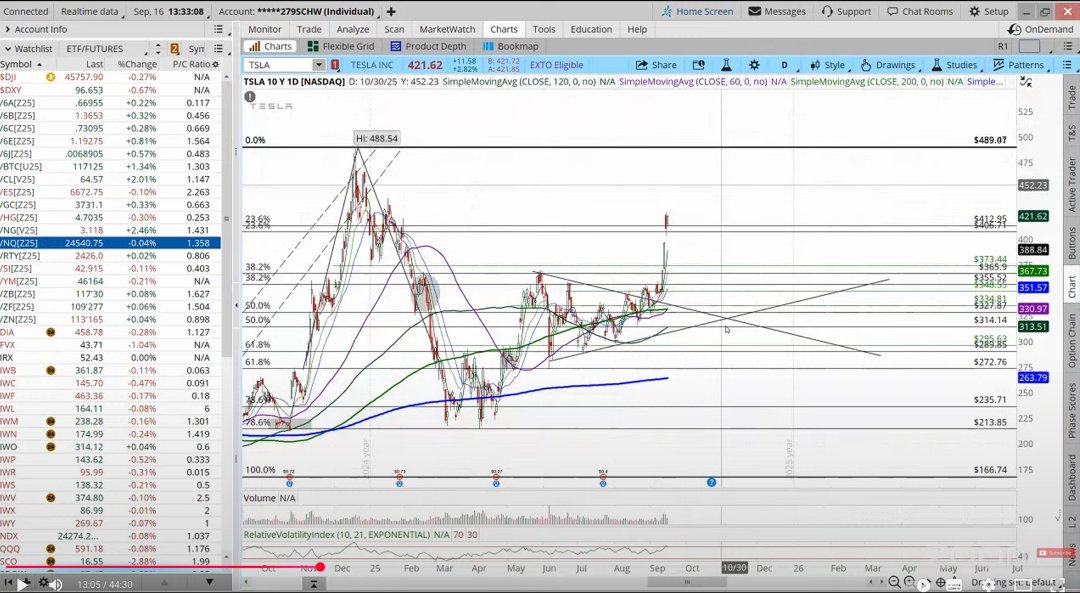The image size is (1080, 593).
Task: Open the flask Edit Studies icon
Action: point(726,65)
